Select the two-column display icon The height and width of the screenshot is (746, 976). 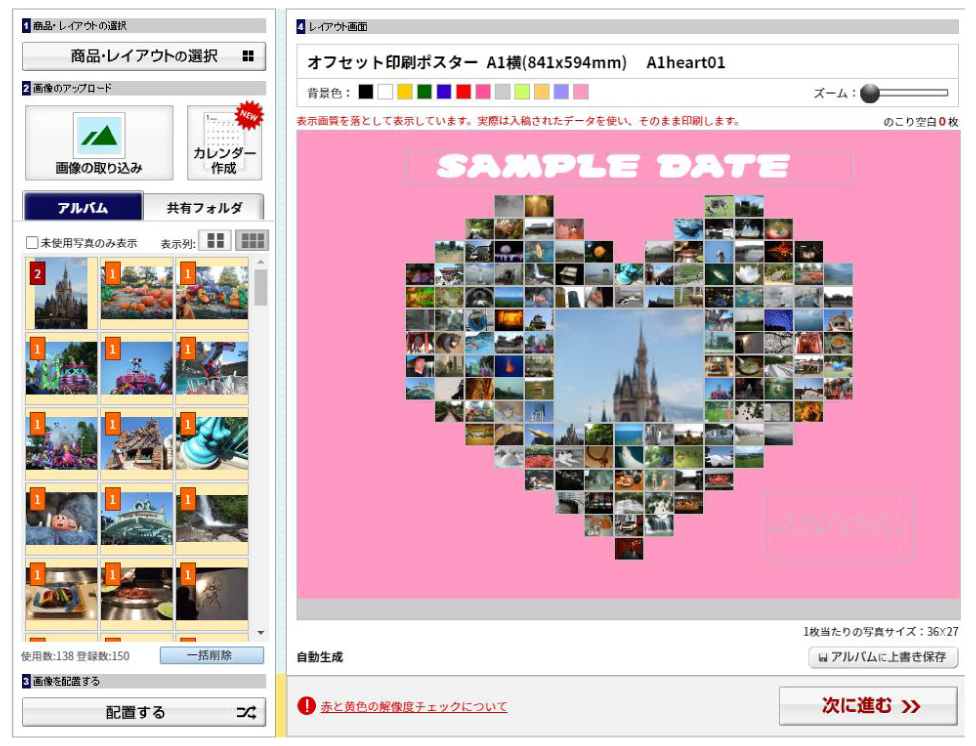(215, 240)
